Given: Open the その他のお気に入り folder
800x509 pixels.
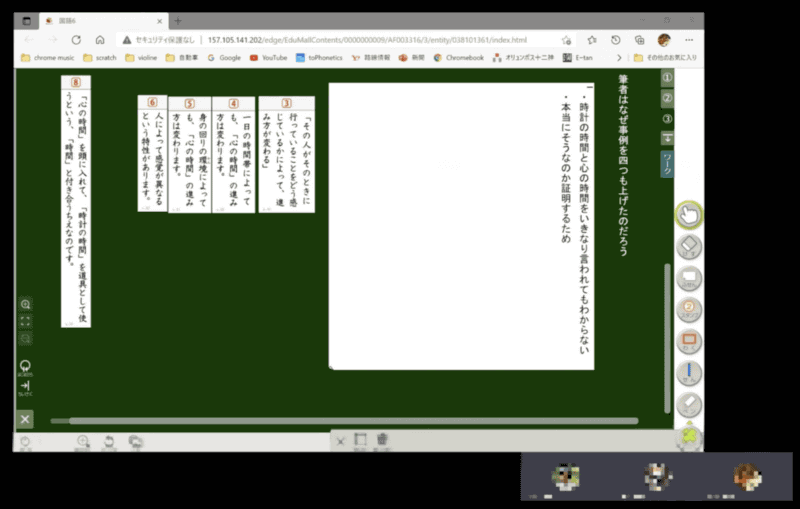Looking at the screenshot, I should click(x=665, y=58).
